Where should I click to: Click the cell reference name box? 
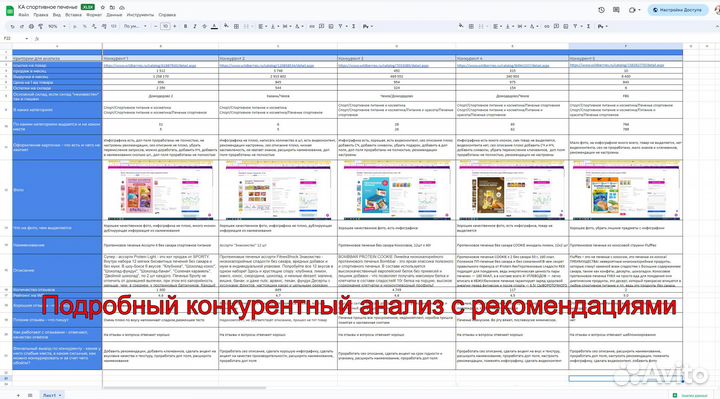tap(14, 39)
